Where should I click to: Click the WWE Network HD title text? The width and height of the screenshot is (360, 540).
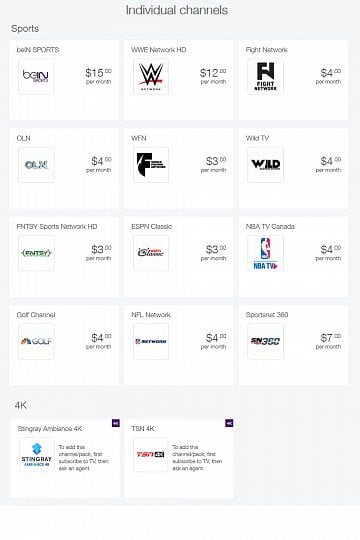click(158, 50)
